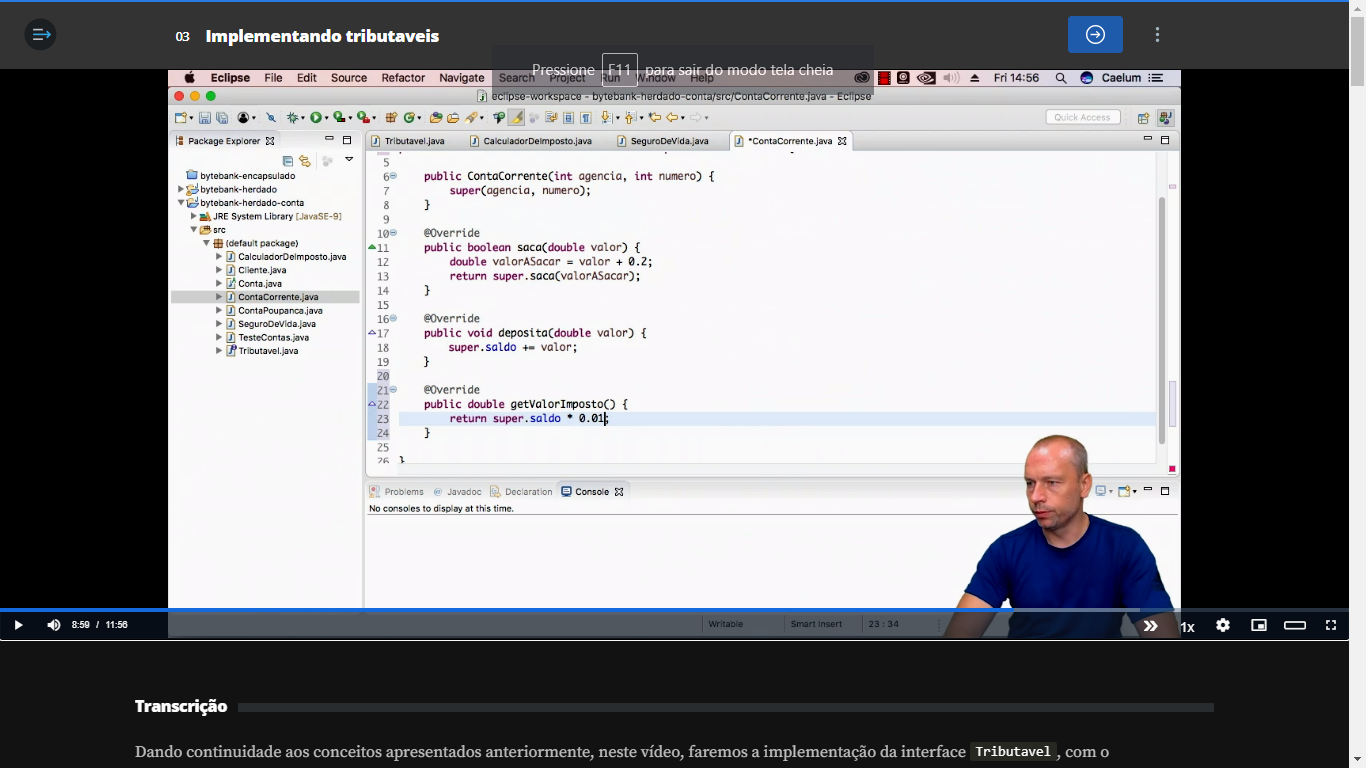The width and height of the screenshot is (1366, 768).
Task: Click the Apple menu icon
Action: (x=189, y=78)
